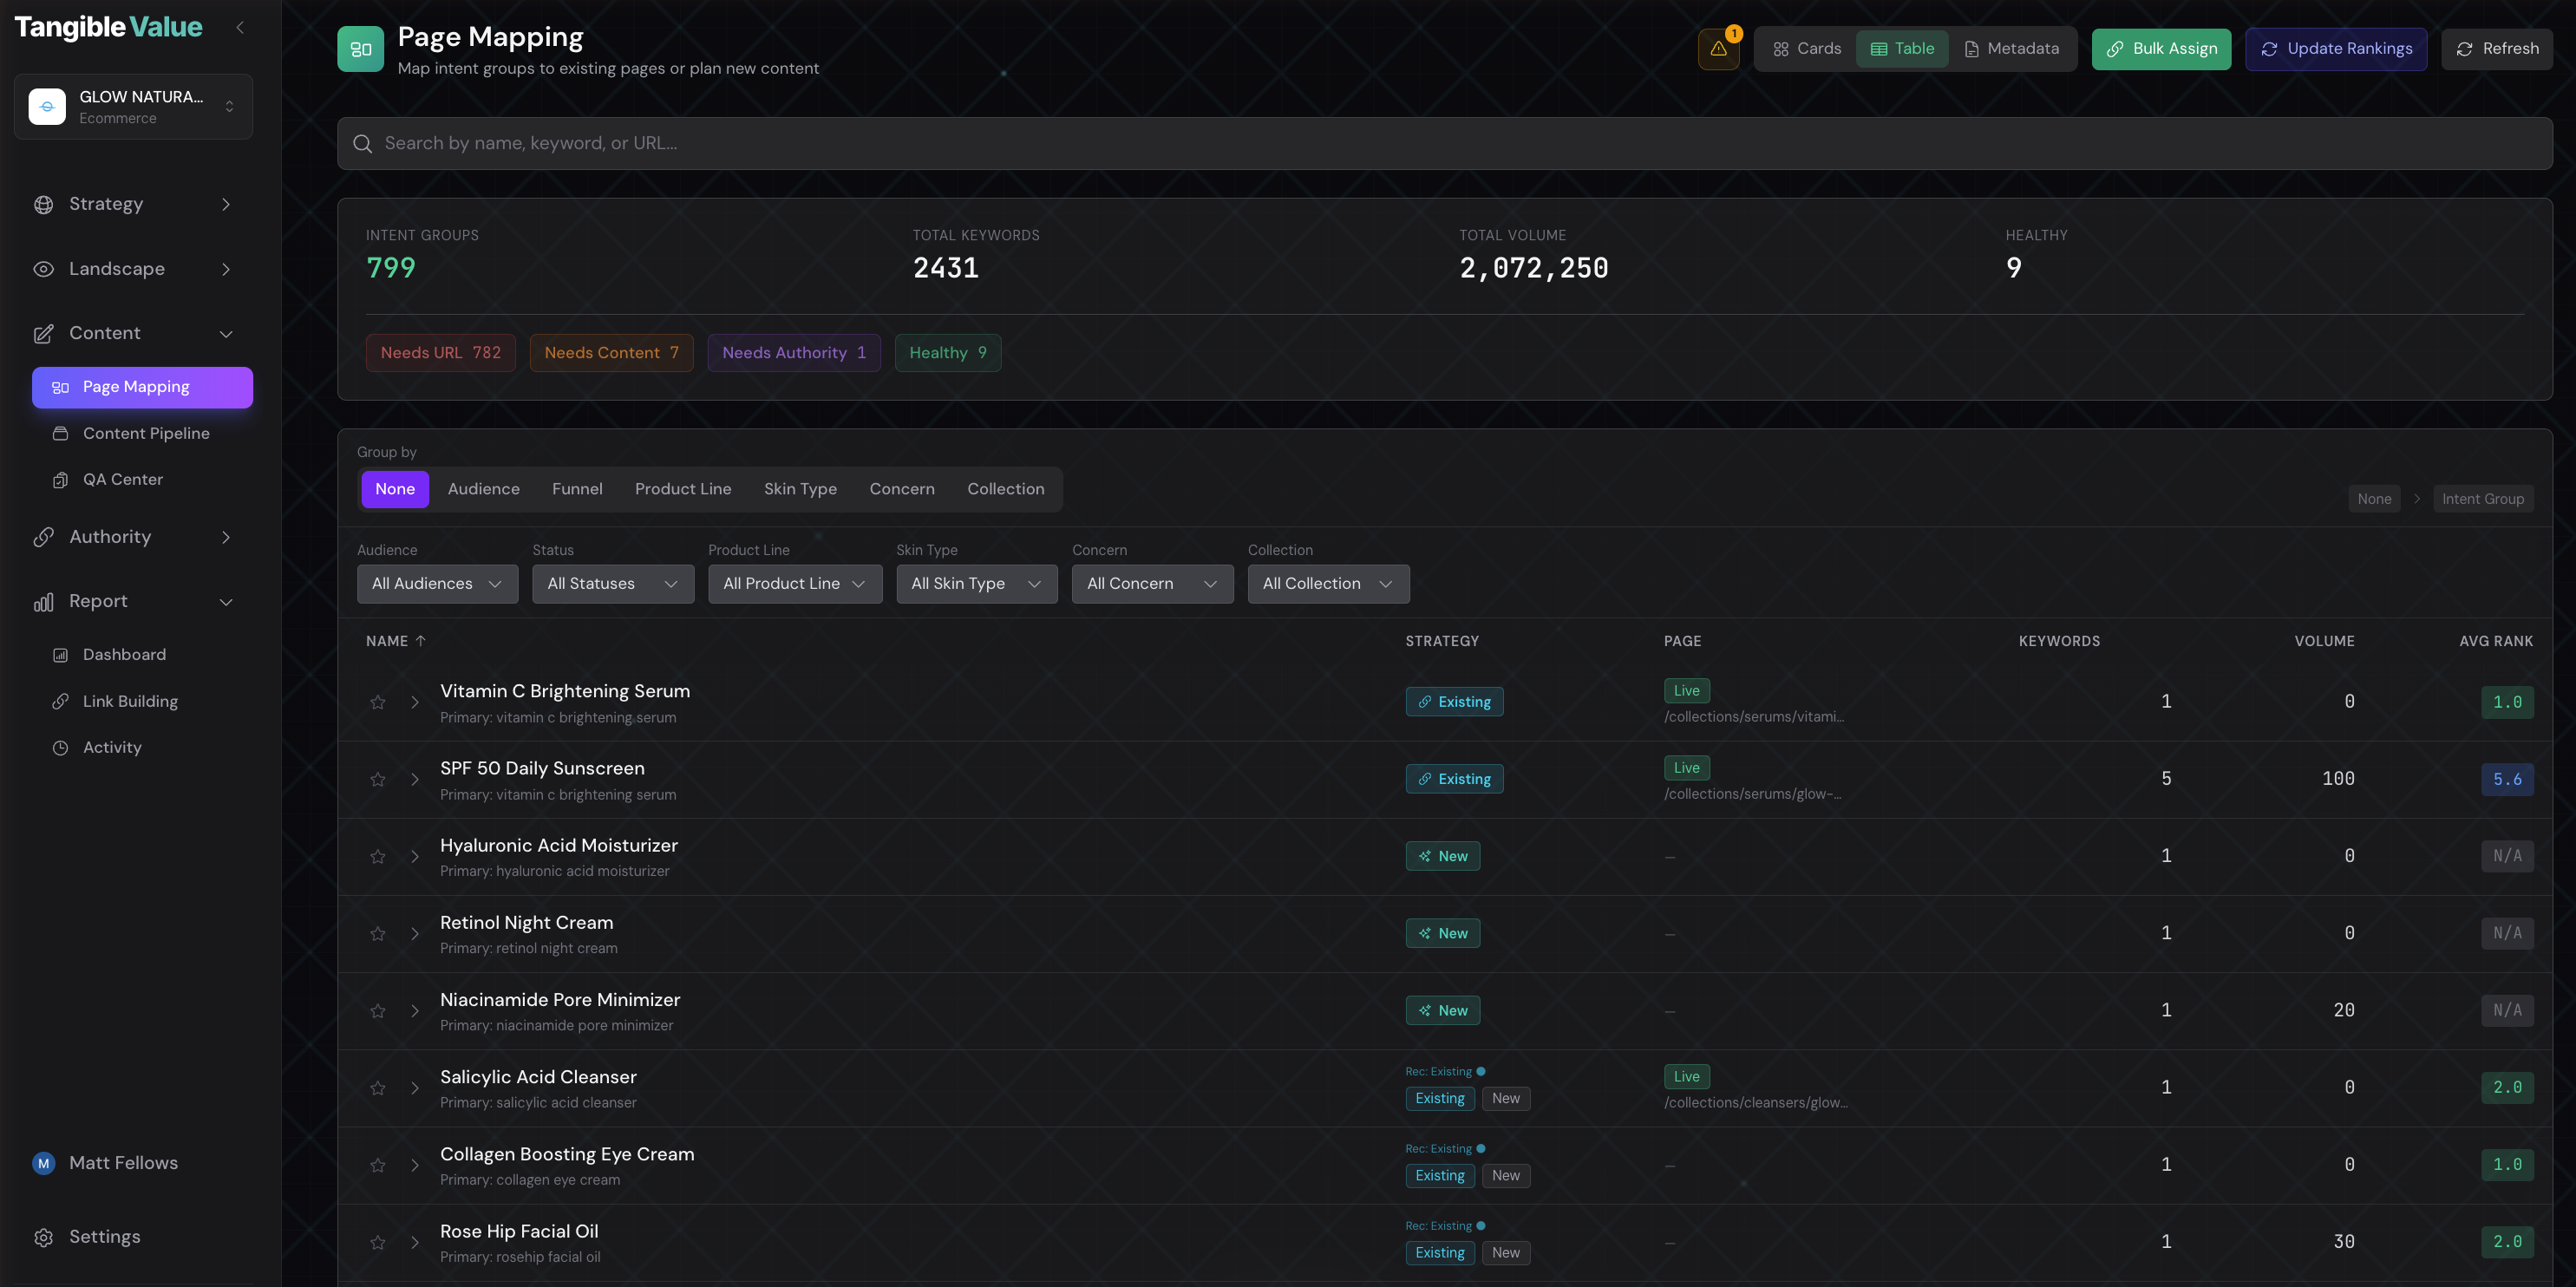Switch to the Metadata view tab
The image size is (2576, 1287).
(x=2013, y=48)
